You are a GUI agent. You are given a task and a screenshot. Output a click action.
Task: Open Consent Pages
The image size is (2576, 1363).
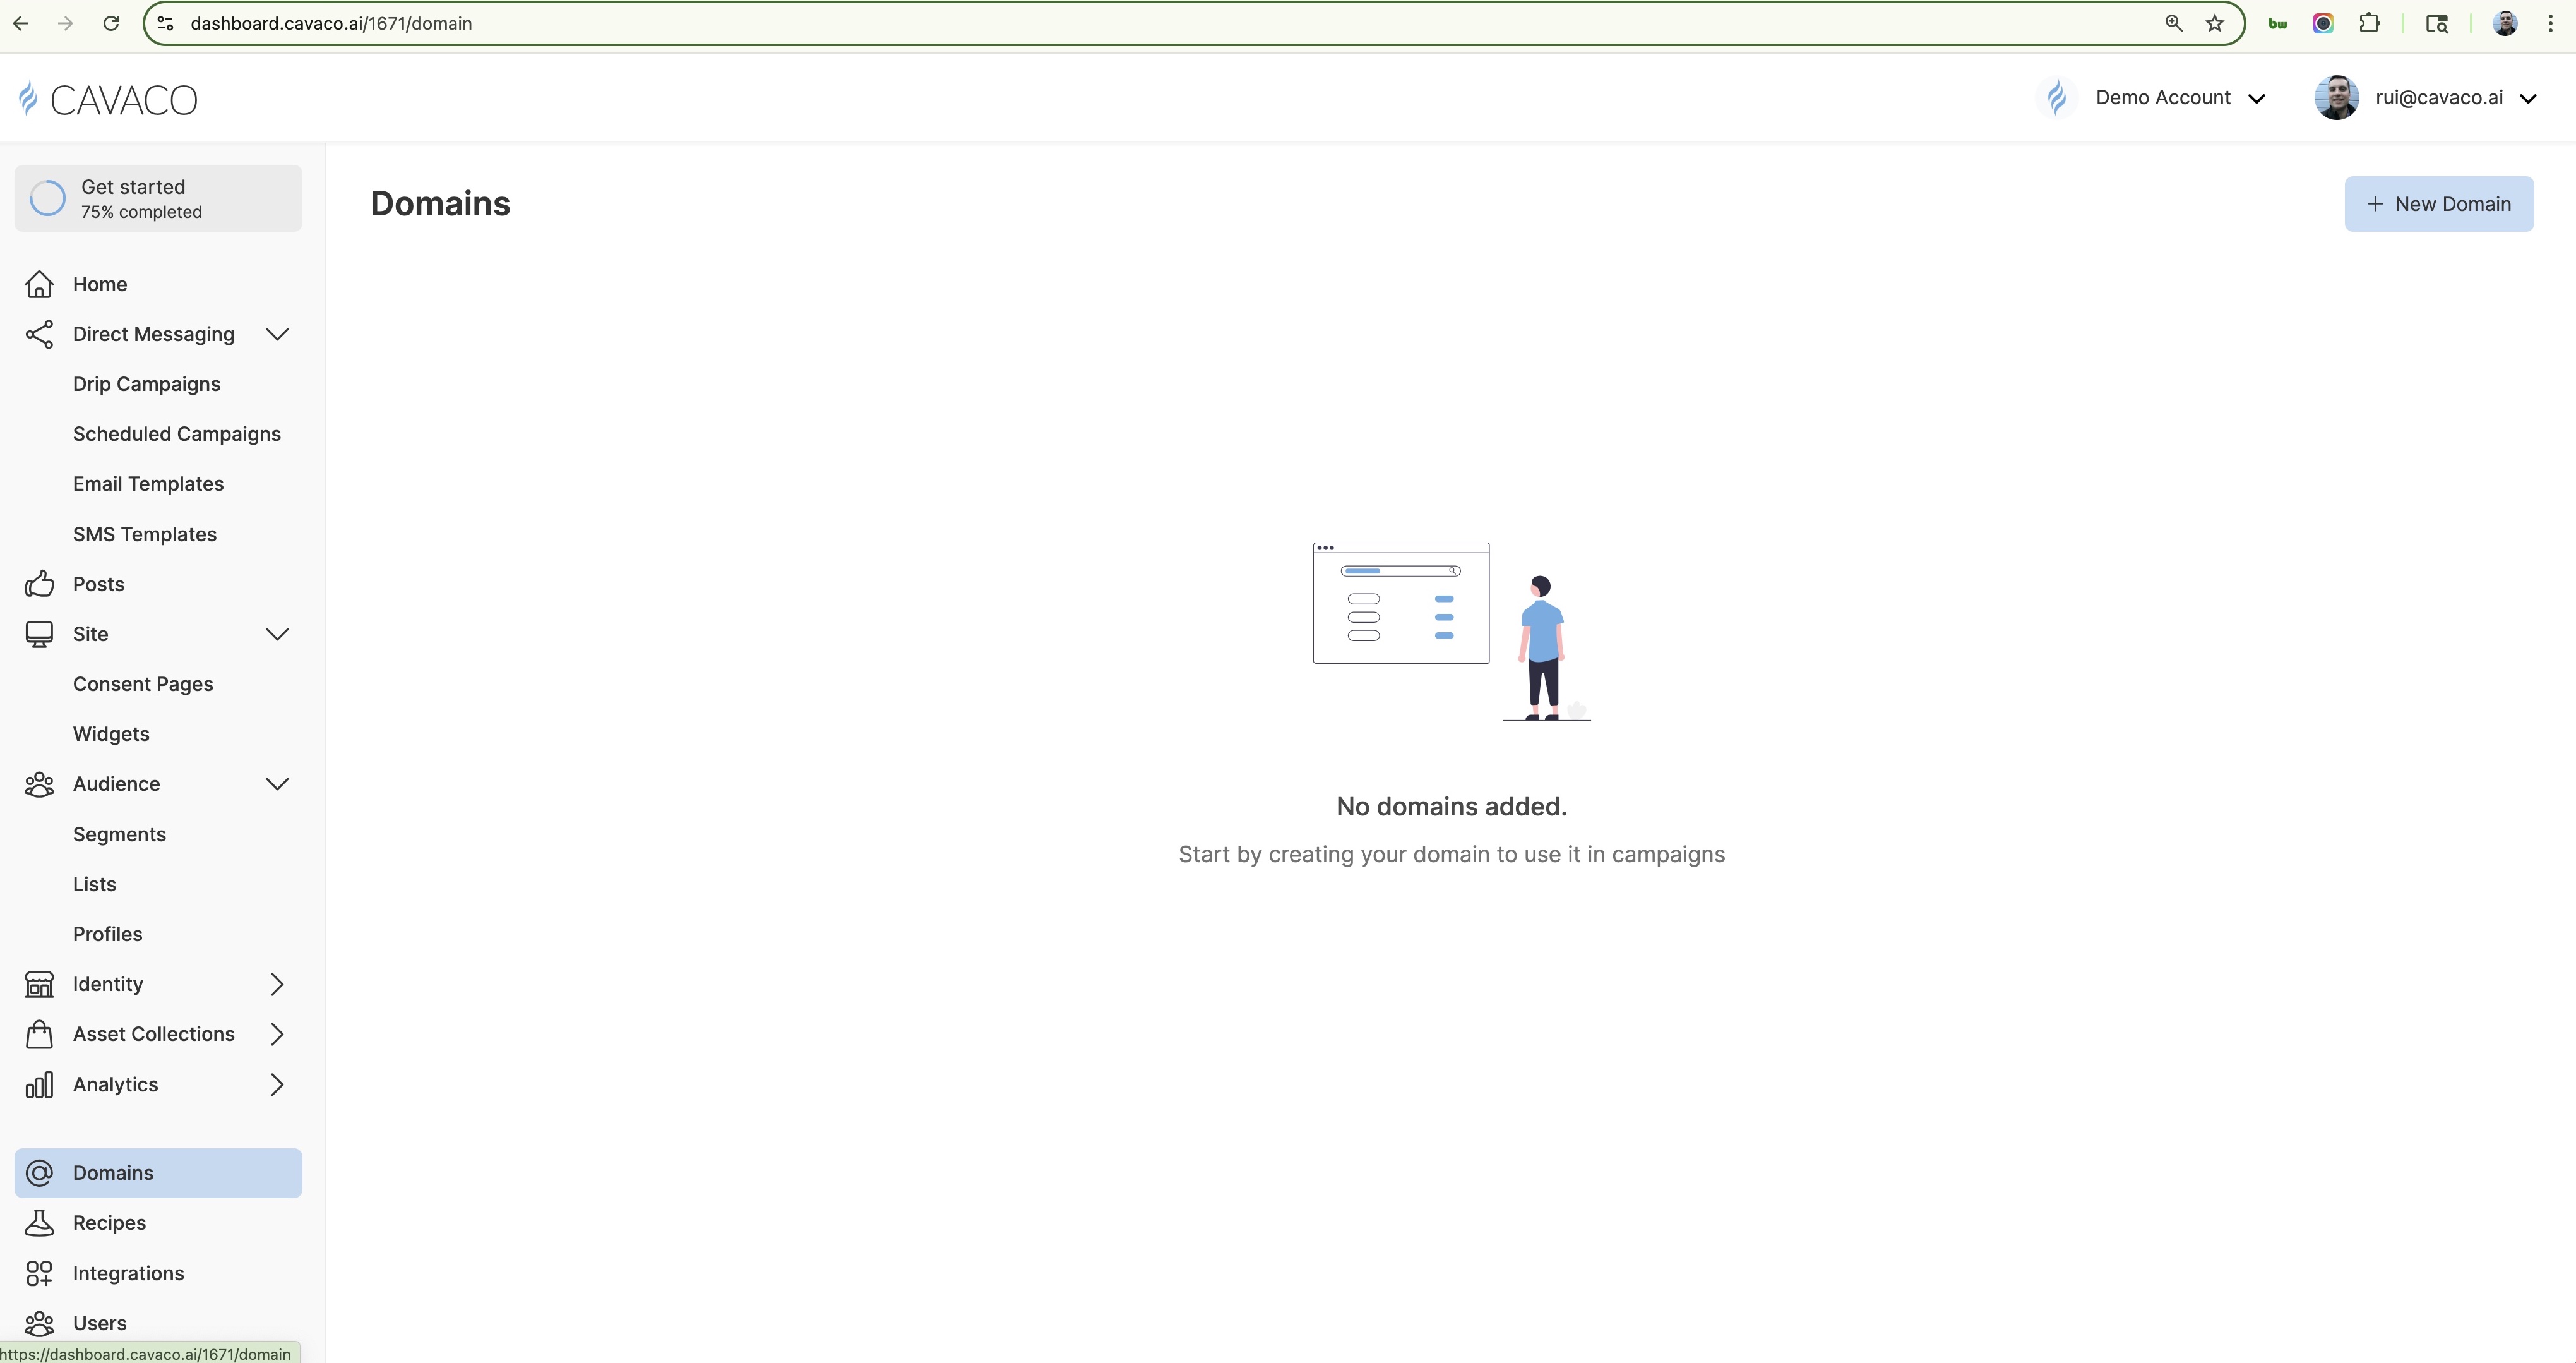point(143,684)
